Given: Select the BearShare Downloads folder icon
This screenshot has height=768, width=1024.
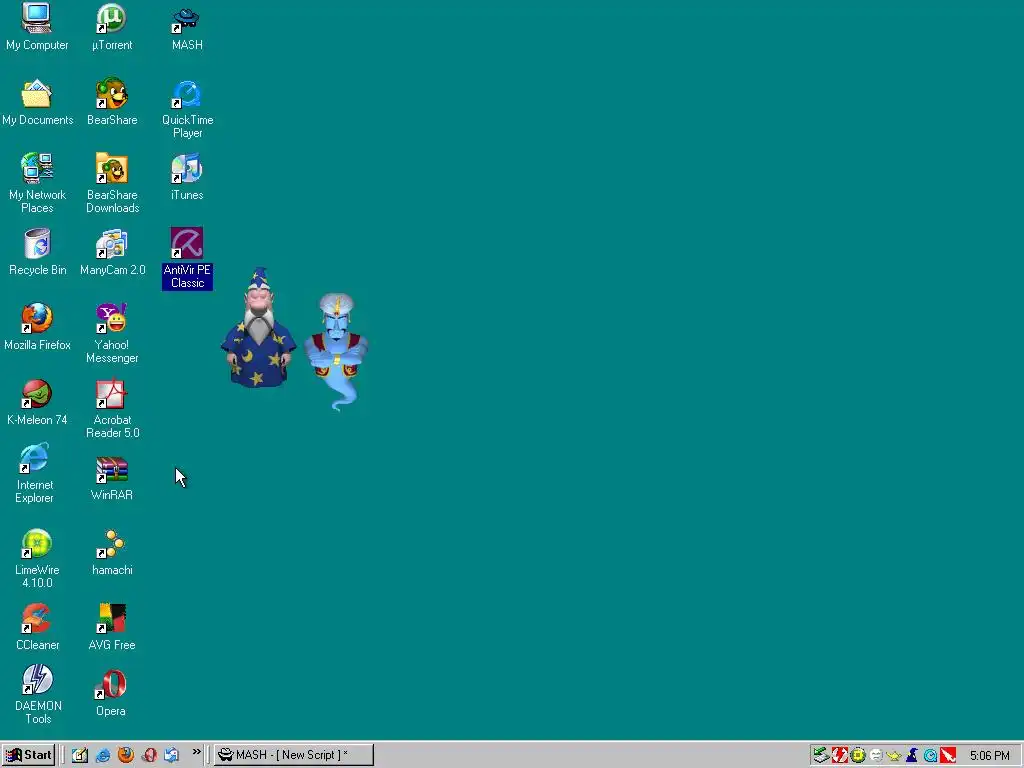Looking at the screenshot, I should 112,184.
